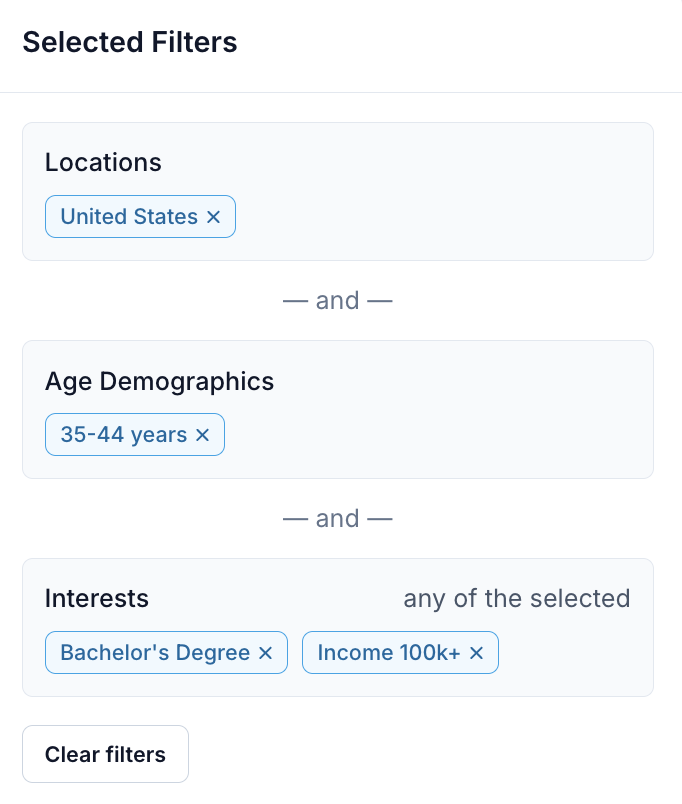This screenshot has width=682, height=804.
Task: Click empty space in the Interests card
Action: (580, 655)
